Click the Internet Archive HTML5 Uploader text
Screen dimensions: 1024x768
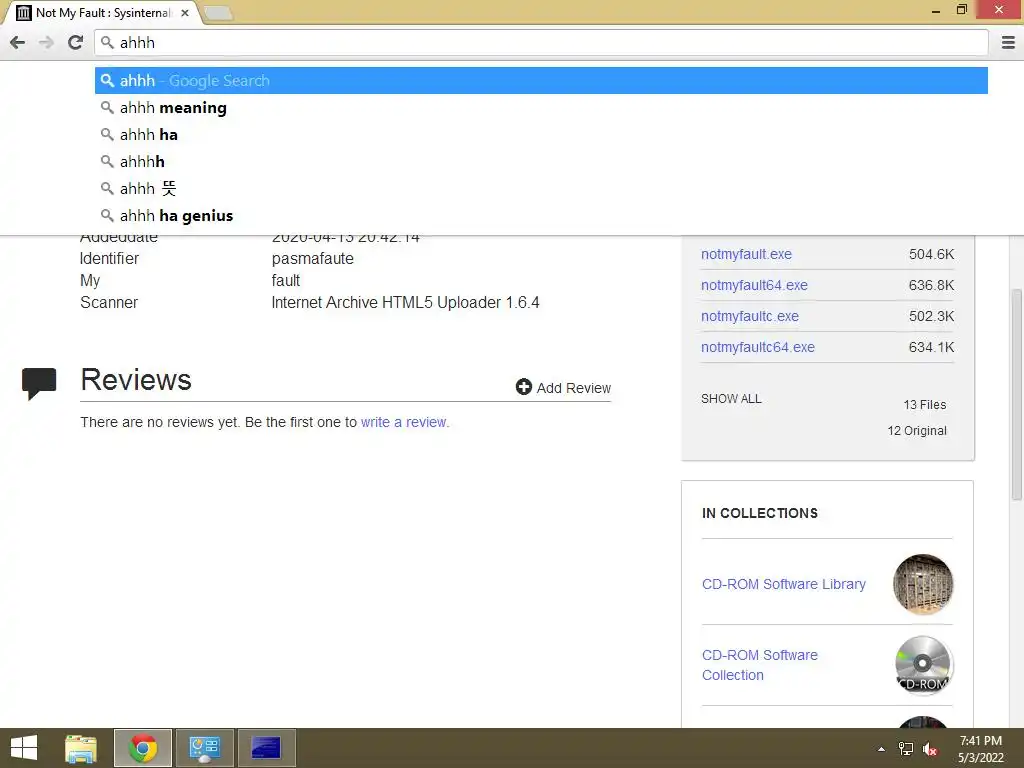(x=406, y=302)
